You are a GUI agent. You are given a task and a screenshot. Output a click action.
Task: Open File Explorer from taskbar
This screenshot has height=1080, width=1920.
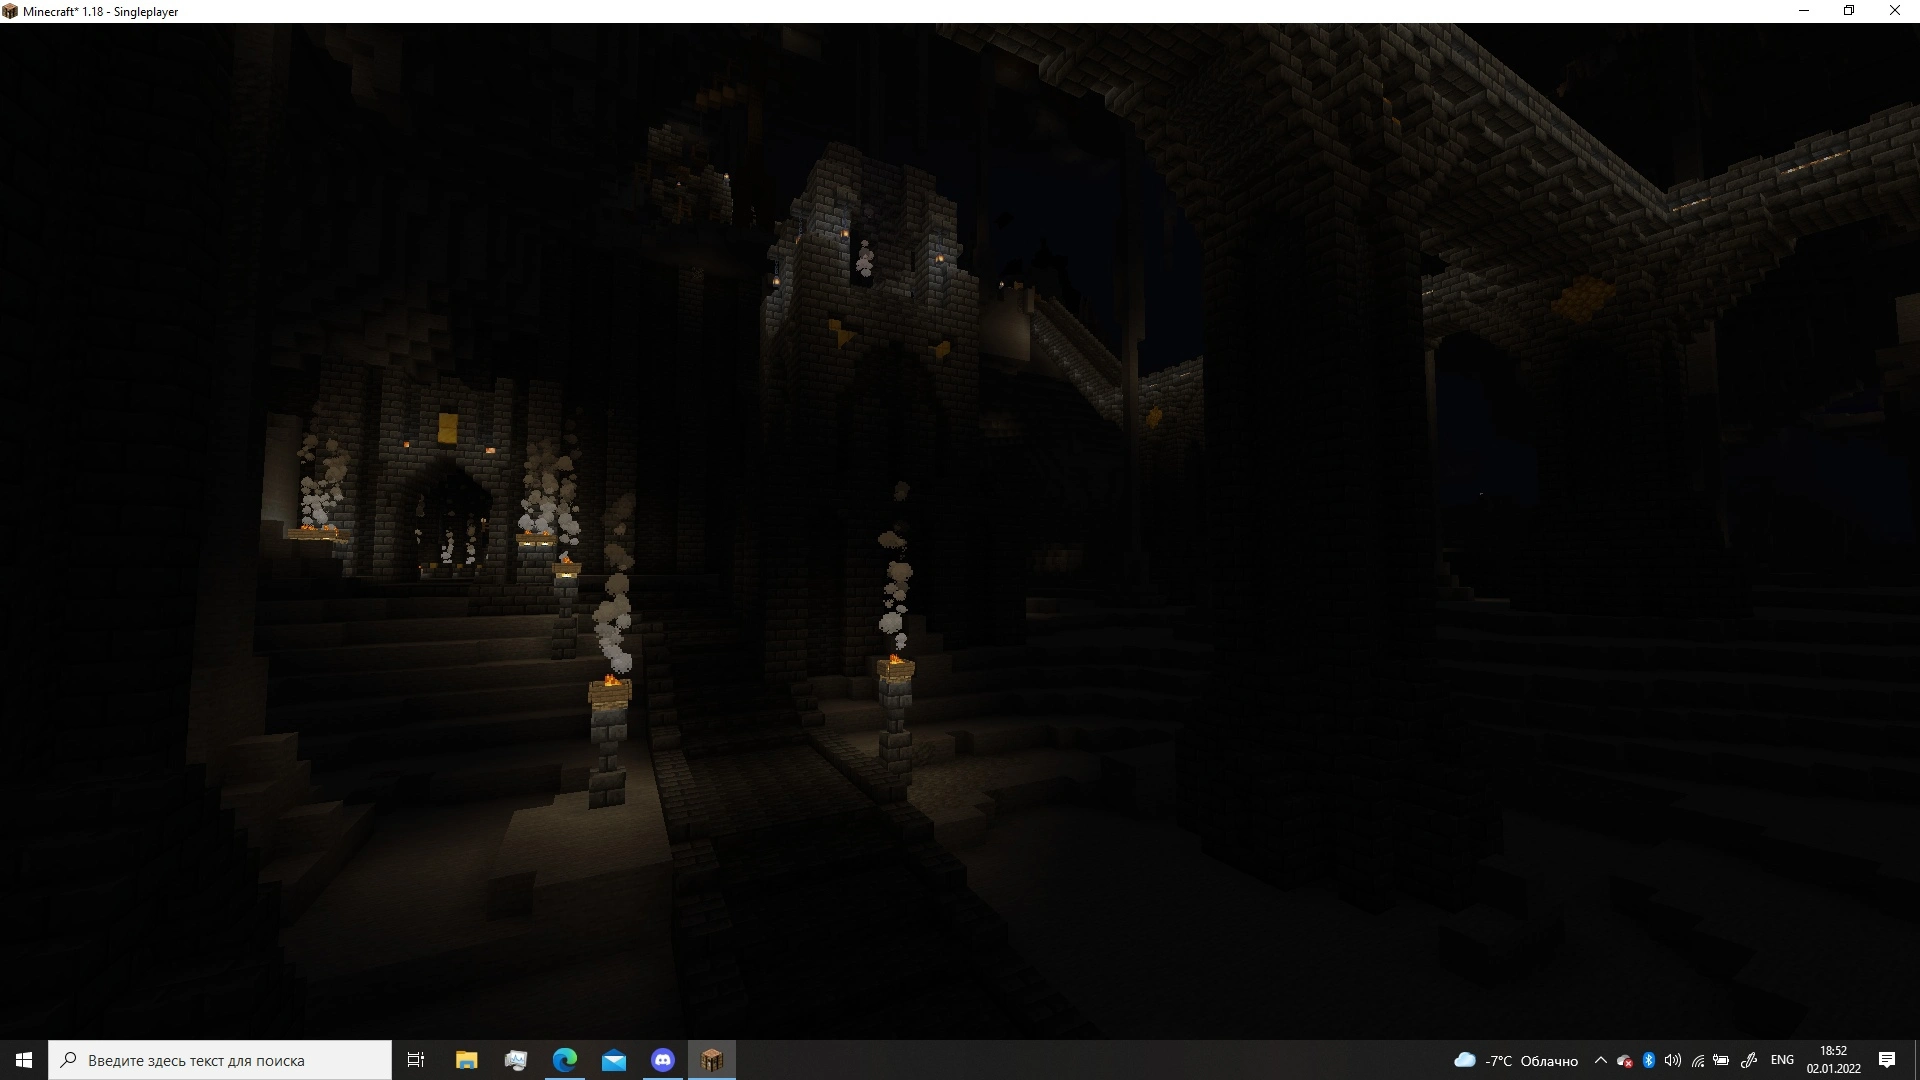pos(466,1060)
